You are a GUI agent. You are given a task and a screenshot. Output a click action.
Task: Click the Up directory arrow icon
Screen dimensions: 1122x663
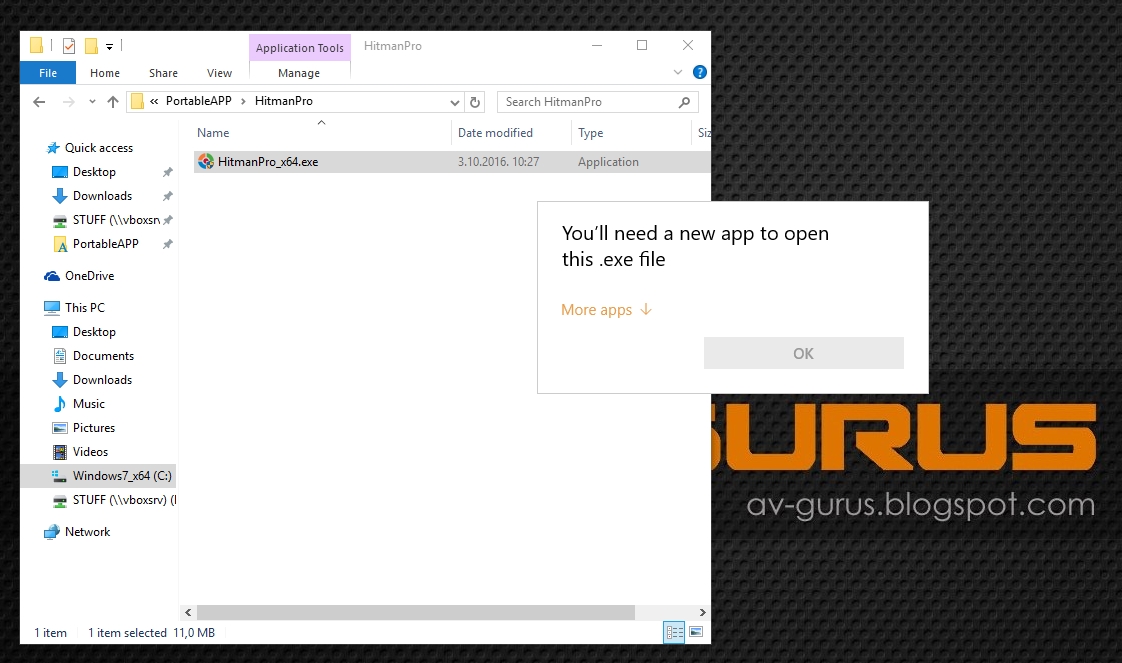[x=113, y=102]
